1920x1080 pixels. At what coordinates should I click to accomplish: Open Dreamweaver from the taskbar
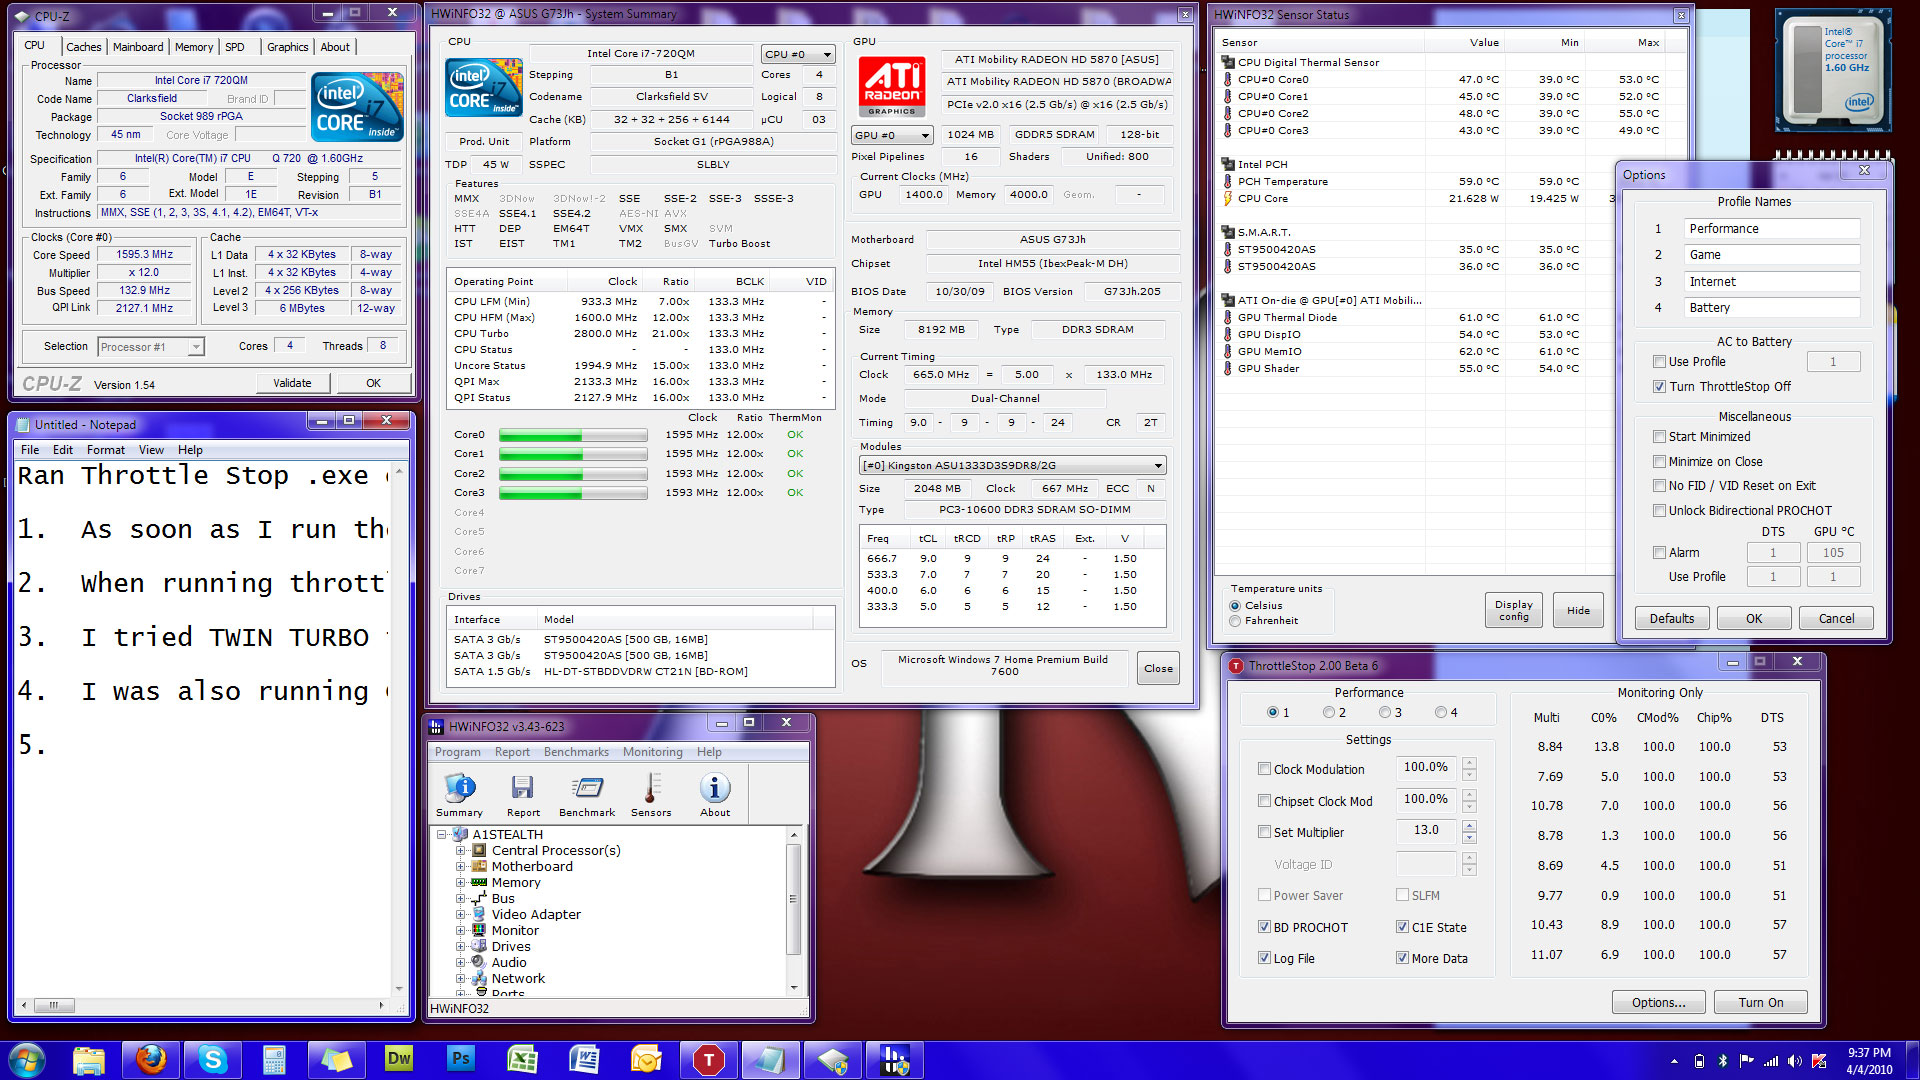(x=399, y=1060)
